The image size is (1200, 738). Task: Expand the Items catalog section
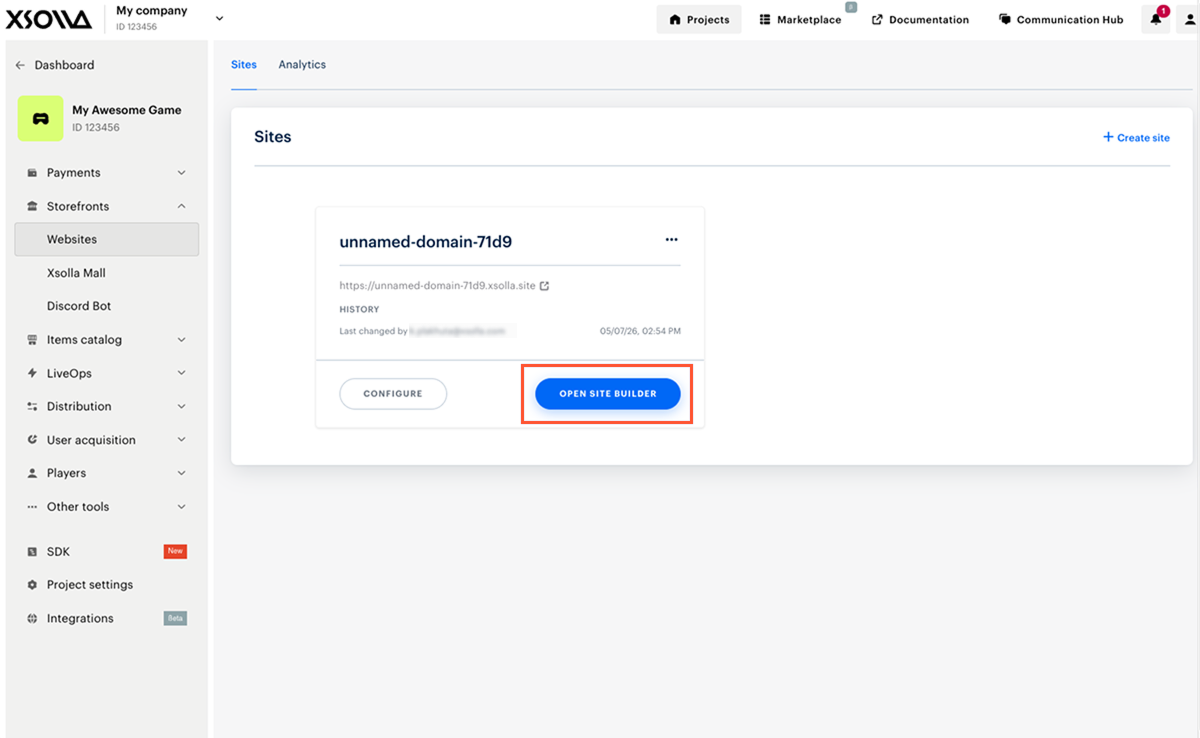[x=106, y=340]
